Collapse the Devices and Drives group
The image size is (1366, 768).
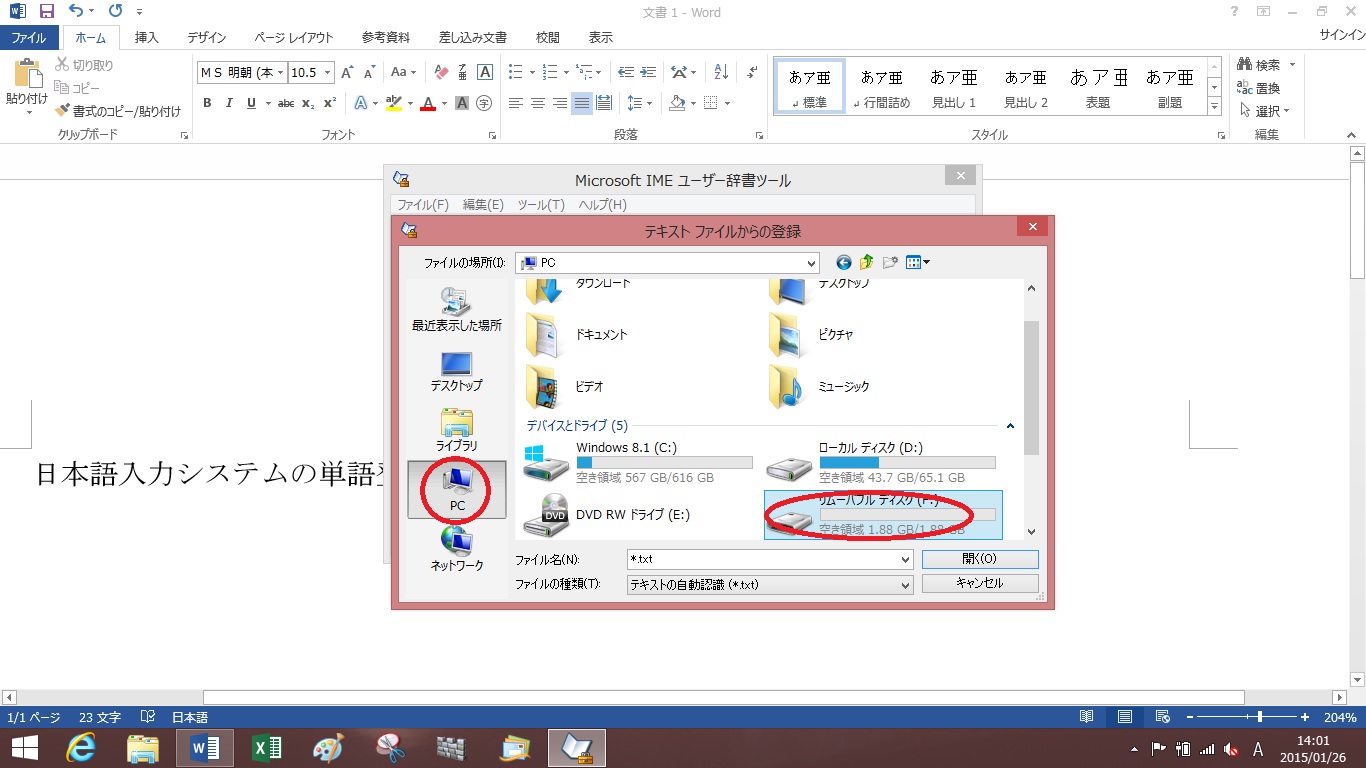(x=1010, y=426)
